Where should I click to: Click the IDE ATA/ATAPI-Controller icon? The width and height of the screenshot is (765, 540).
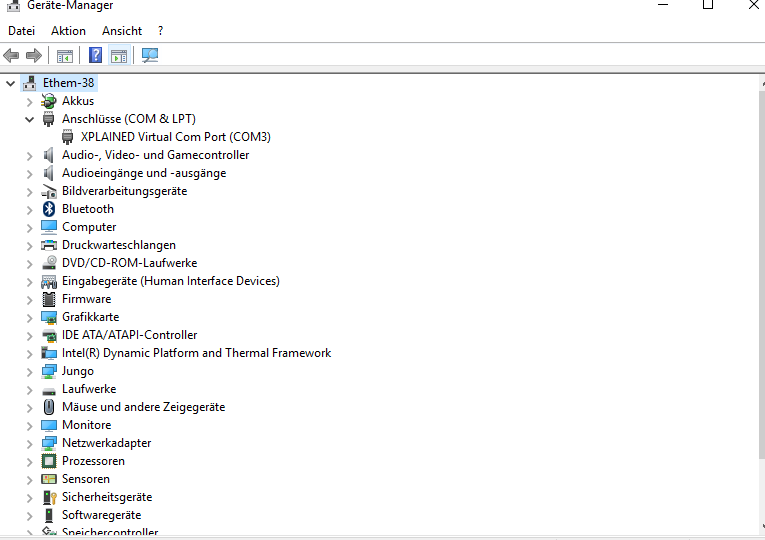pyautogui.click(x=49, y=335)
